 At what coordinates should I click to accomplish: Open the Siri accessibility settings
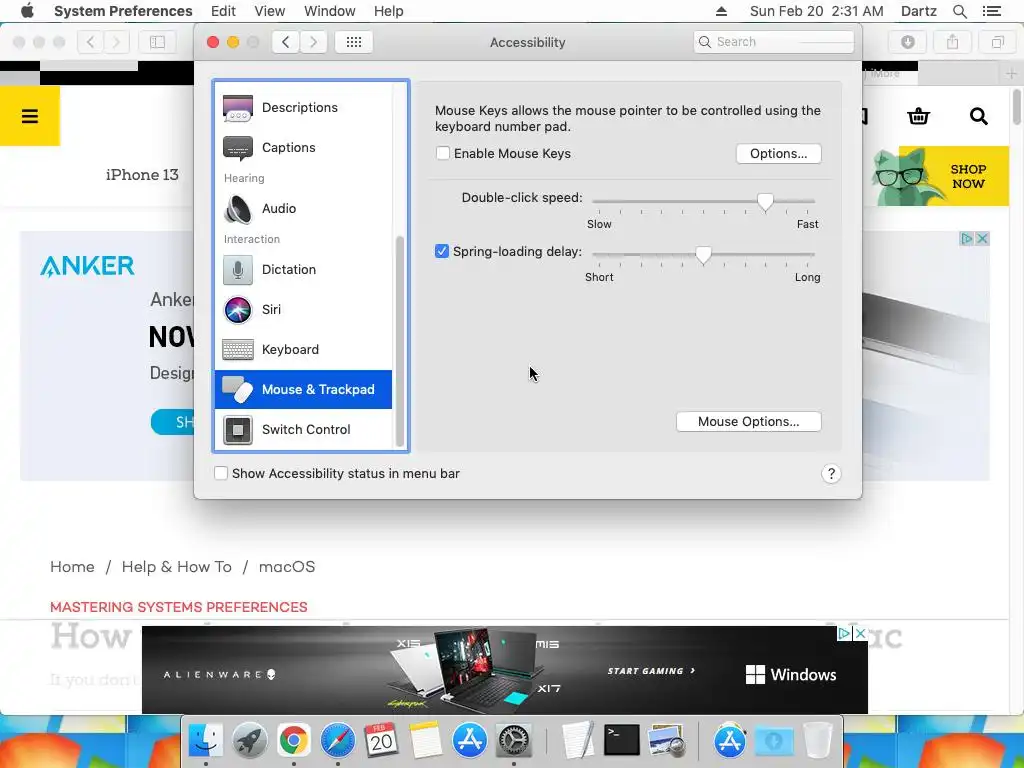303,310
